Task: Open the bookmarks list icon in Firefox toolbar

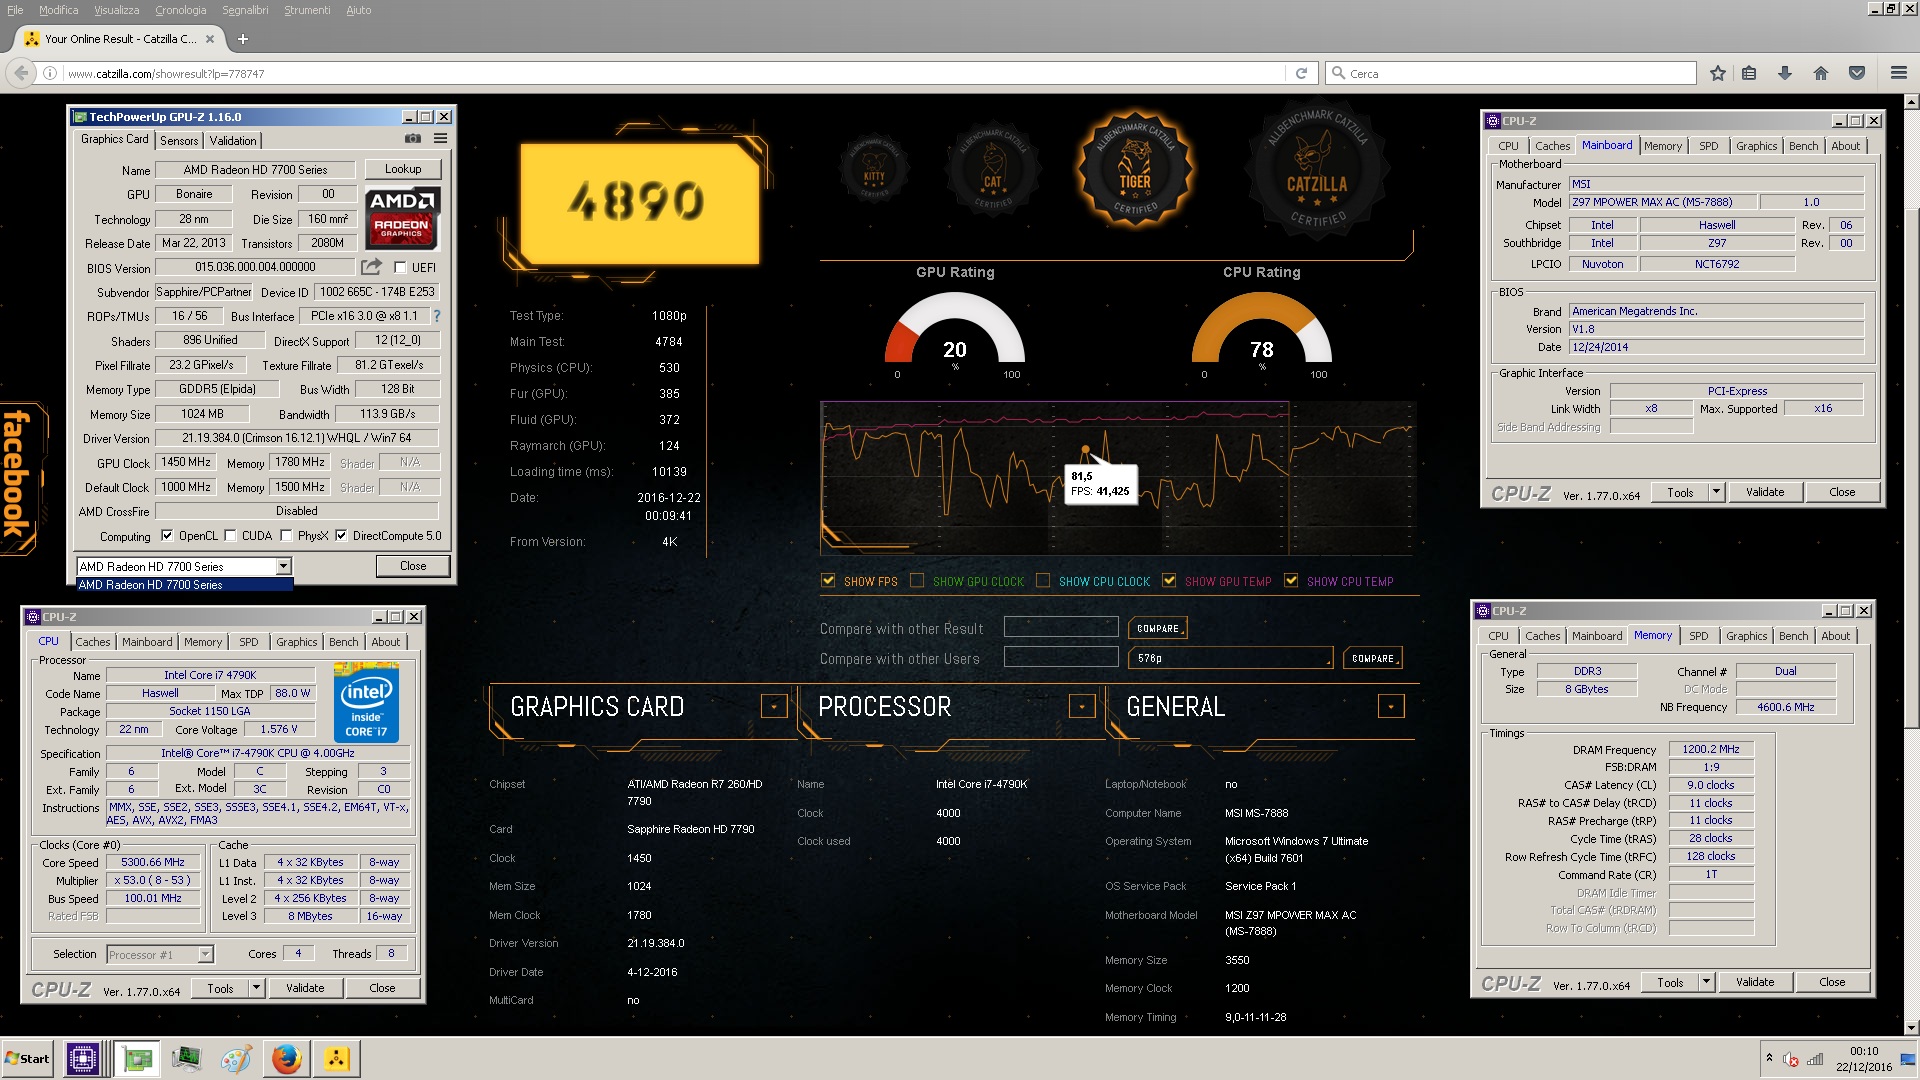Action: click(x=1749, y=73)
